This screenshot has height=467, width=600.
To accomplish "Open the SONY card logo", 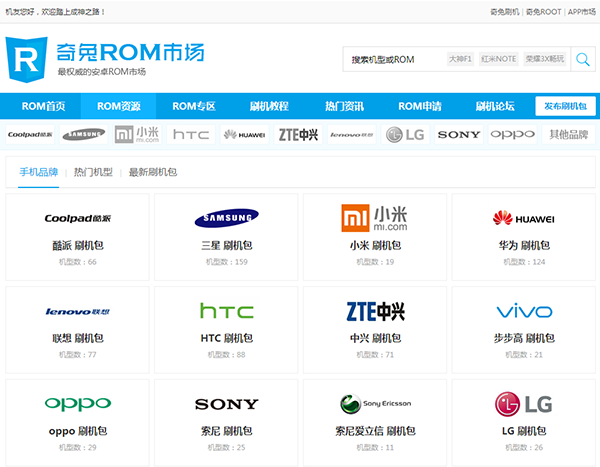I will click(x=227, y=404).
